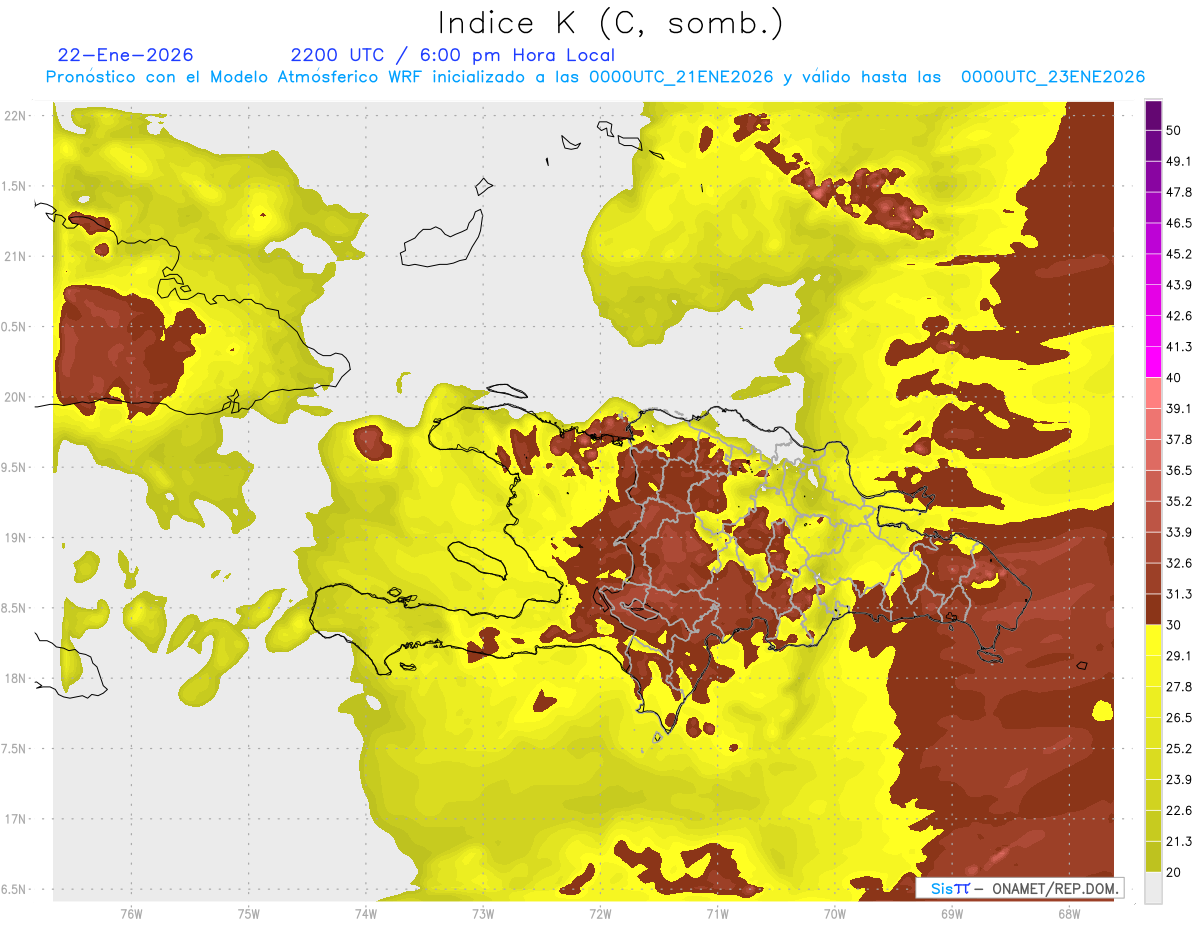Click the '74W' longitude label
Screen dimensions: 1200x927
point(366,913)
